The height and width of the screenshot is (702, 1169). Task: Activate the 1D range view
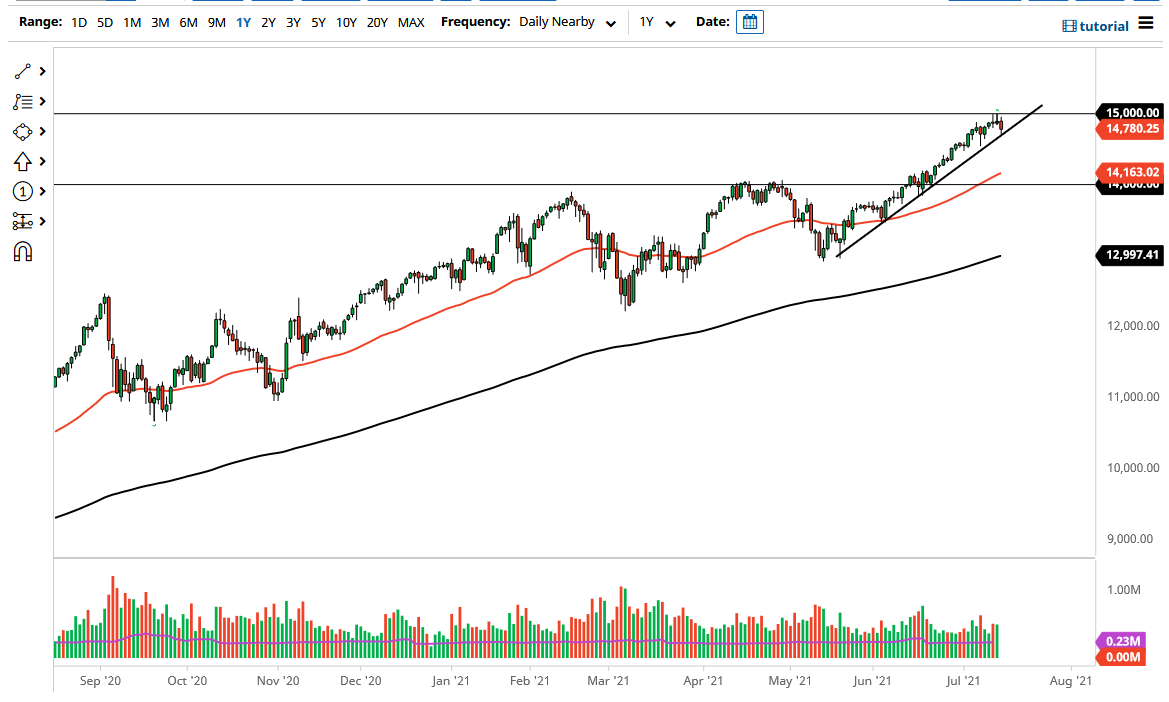(x=78, y=21)
